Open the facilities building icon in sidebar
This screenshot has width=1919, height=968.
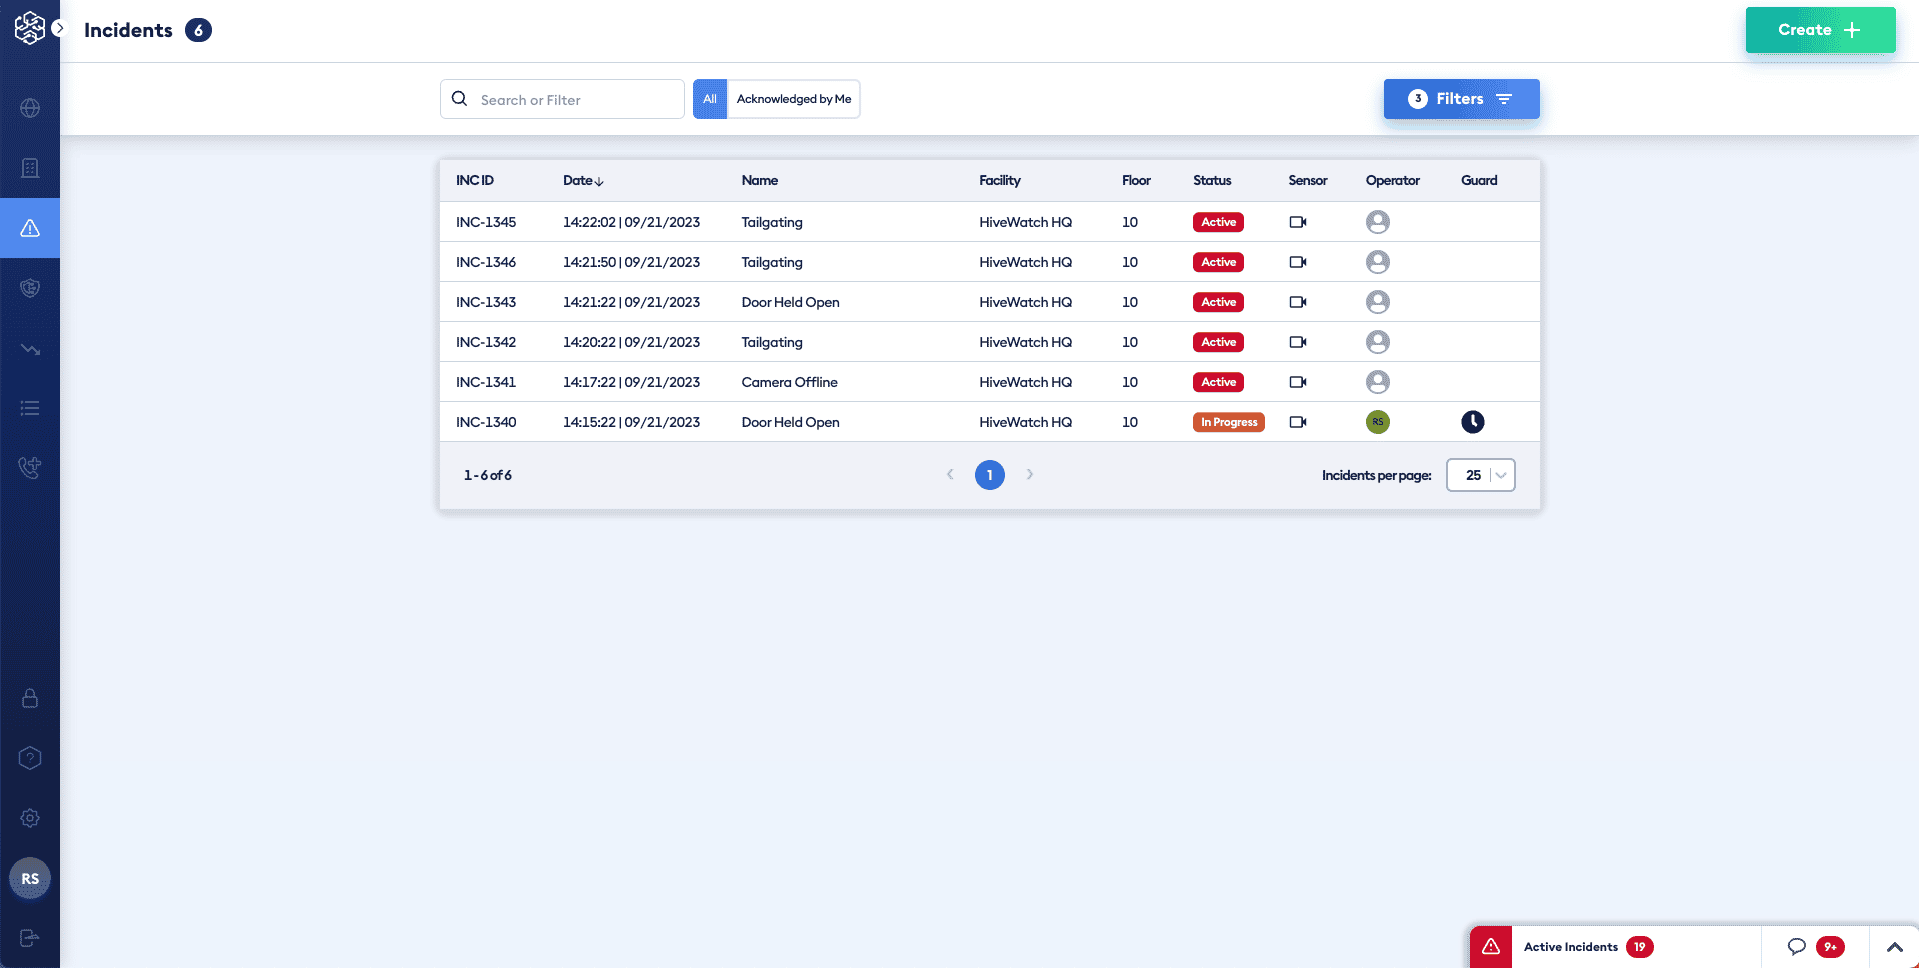coord(30,168)
